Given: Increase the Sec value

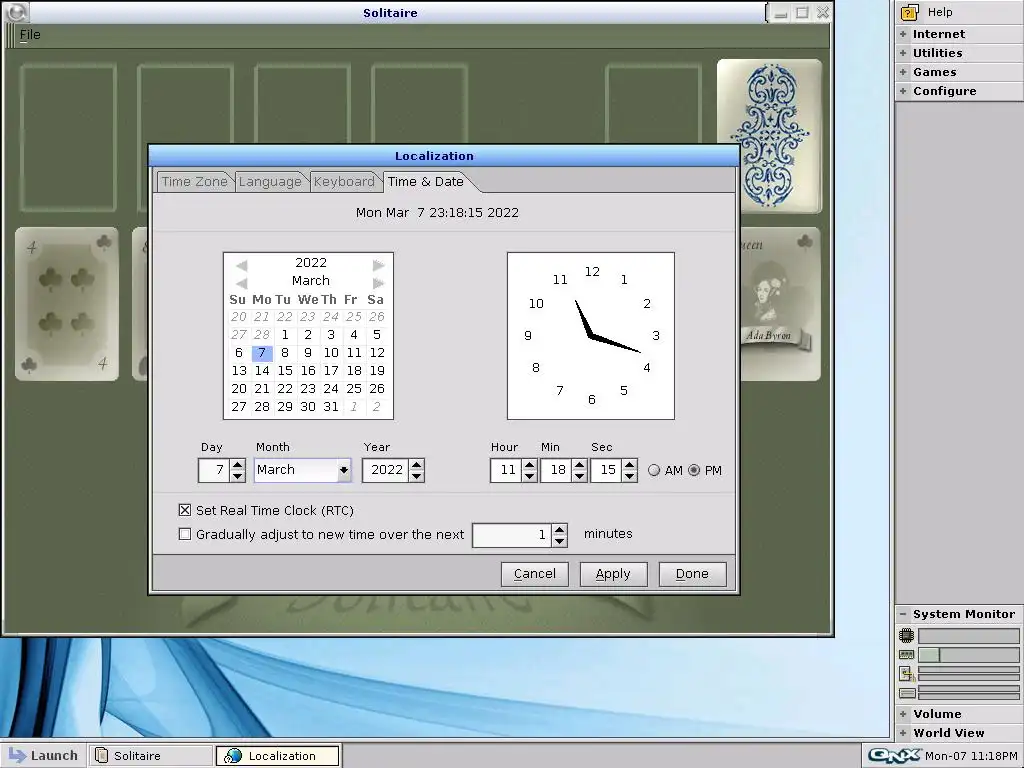Looking at the screenshot, I should [x=630, y=465].
